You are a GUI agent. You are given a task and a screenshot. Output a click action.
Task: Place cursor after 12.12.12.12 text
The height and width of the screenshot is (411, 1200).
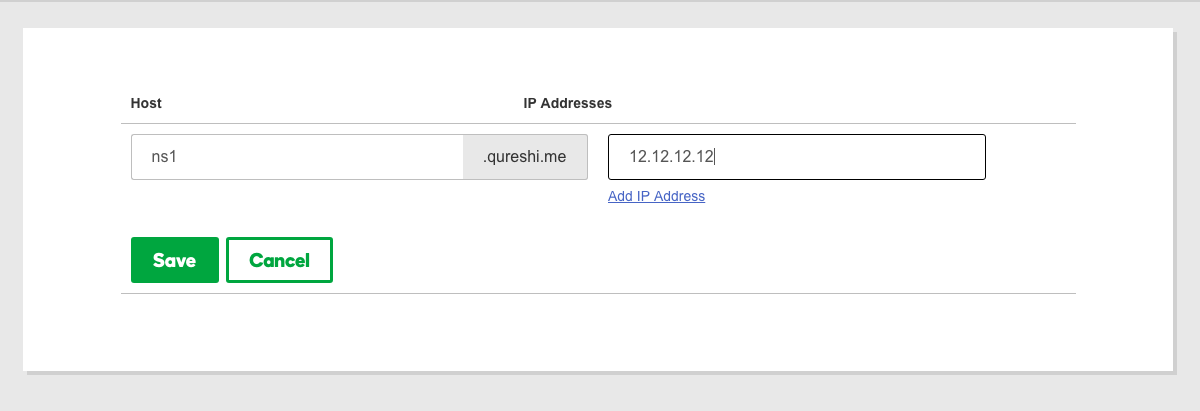click(x=715, y=157)
